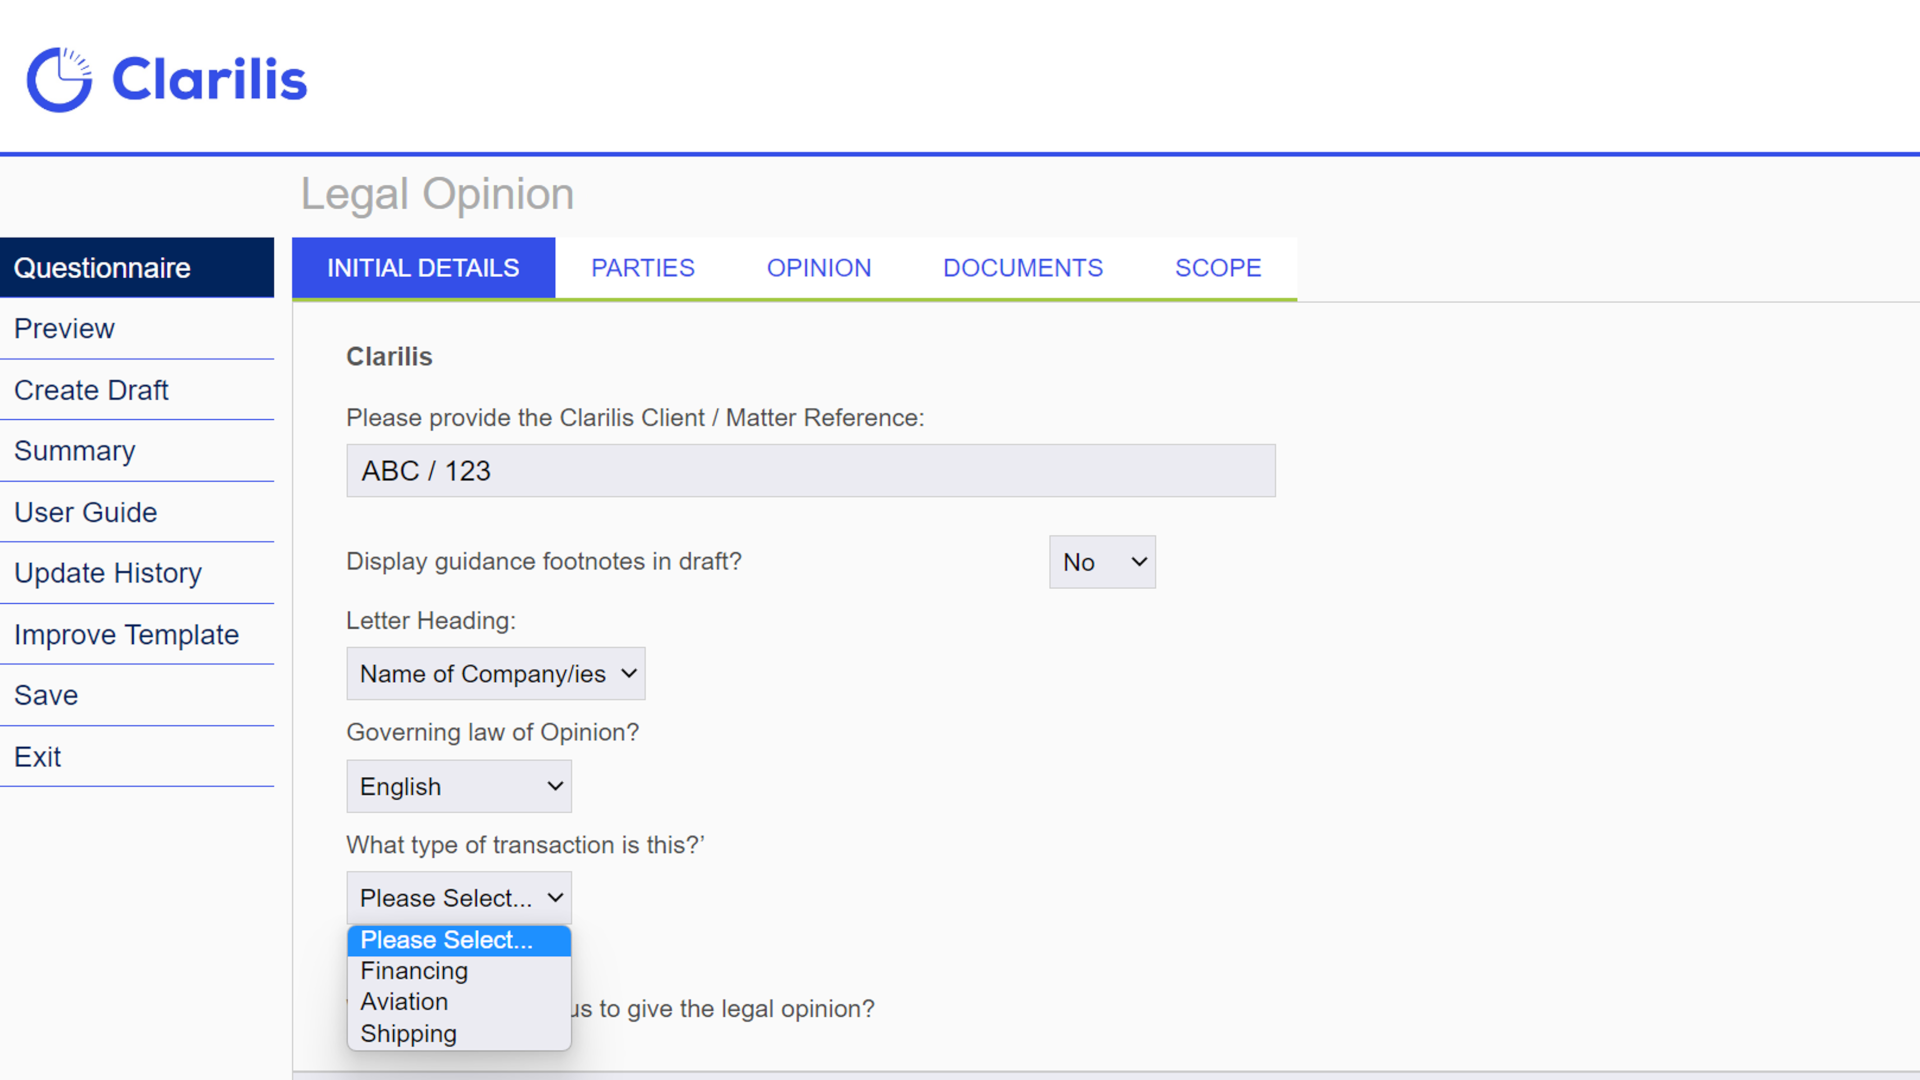This screenshot has width=1920, height=1080.
Task: Click the Clarilis logo
Action: pyautogui.click(x=167, y=79)
